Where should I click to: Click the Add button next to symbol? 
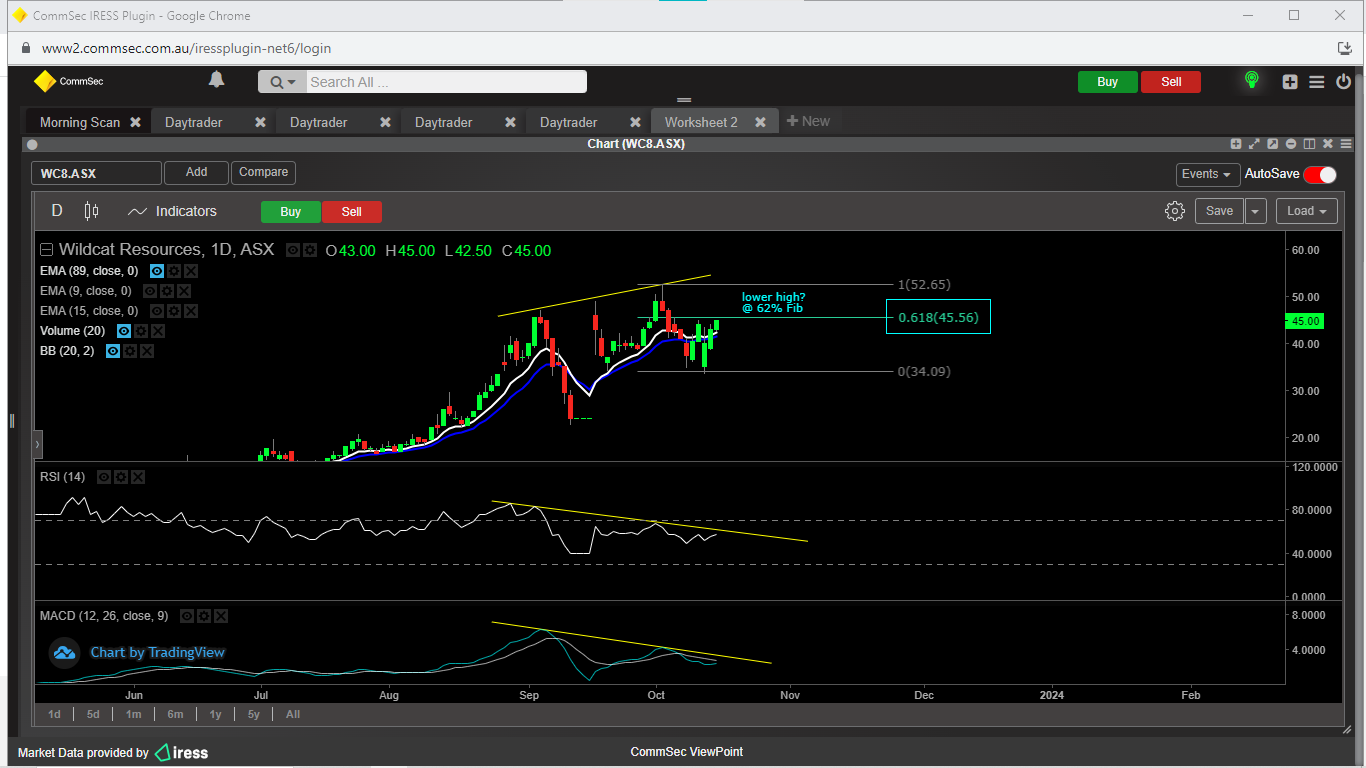point(197,172)
